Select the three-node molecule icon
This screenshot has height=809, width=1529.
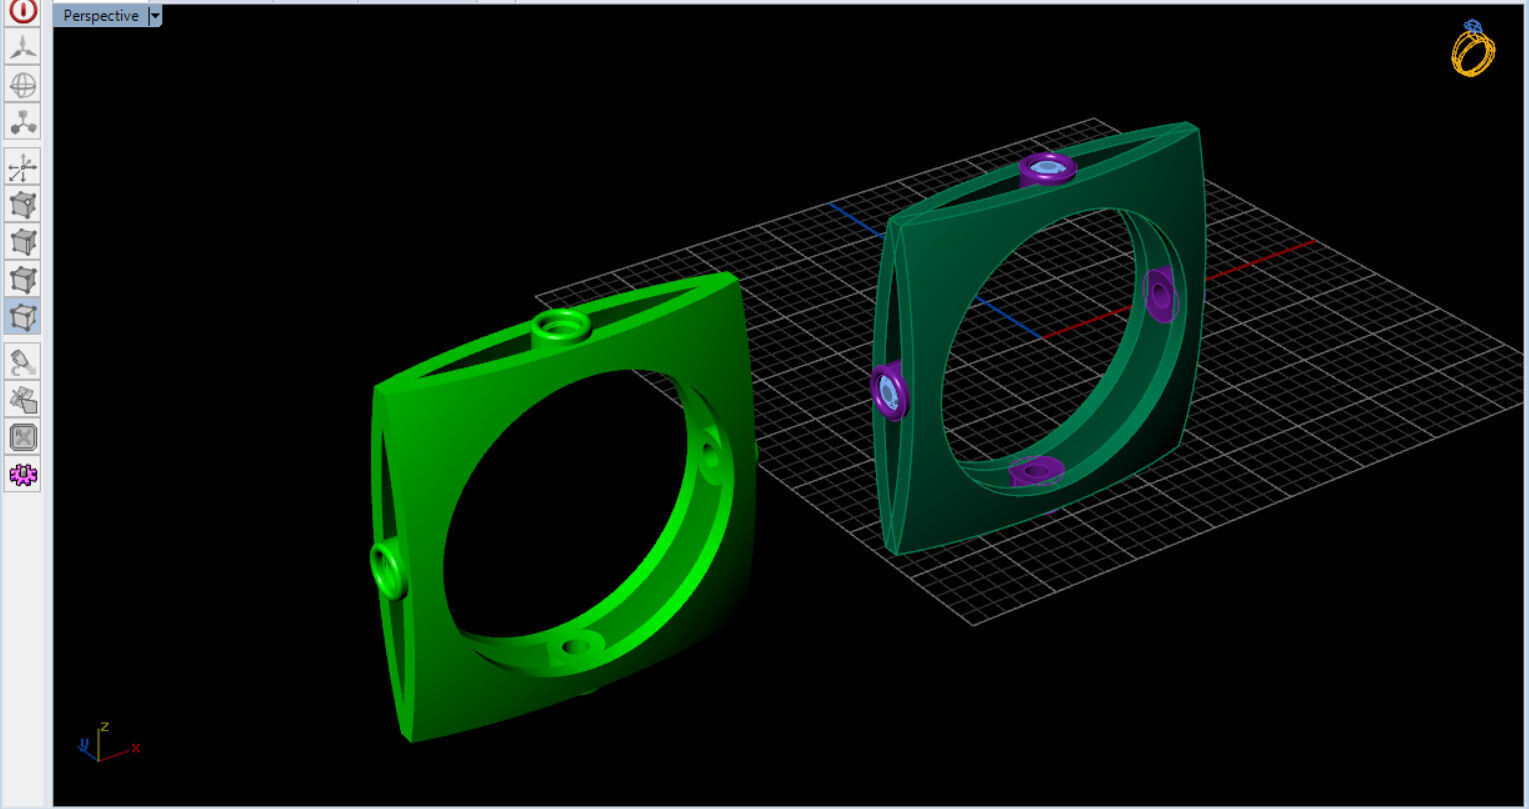pyautogui.click(x=23, y=121)
